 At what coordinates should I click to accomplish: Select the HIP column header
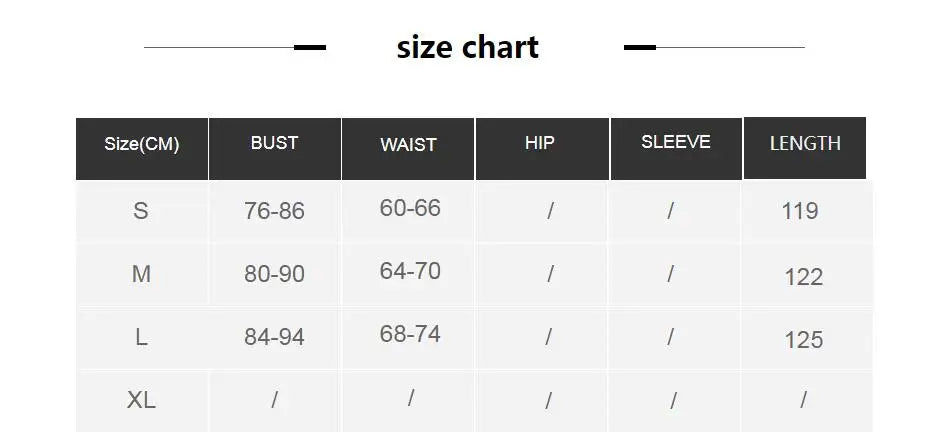pyautogui.click(x=542, y=149)
